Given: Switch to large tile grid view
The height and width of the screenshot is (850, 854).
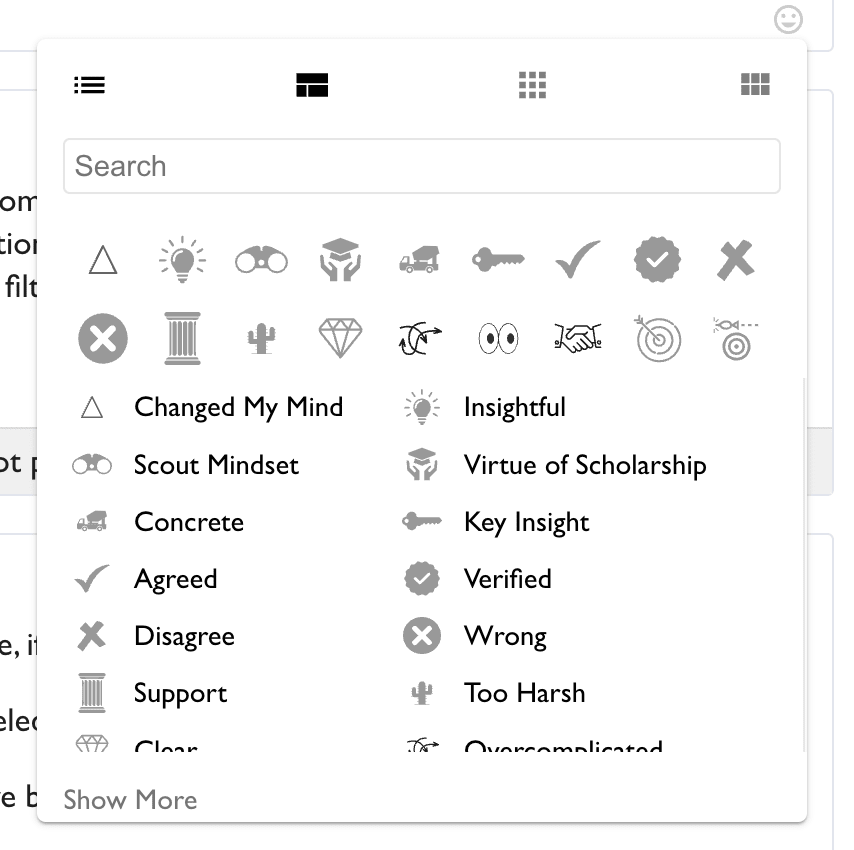Looking at the screenshot, I should 755,85.
